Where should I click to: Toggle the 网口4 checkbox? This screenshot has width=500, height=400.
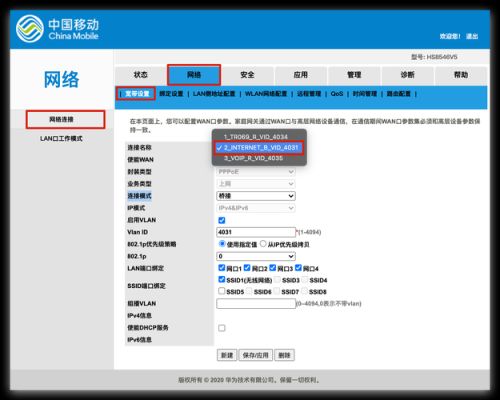(x=298, y=268)
